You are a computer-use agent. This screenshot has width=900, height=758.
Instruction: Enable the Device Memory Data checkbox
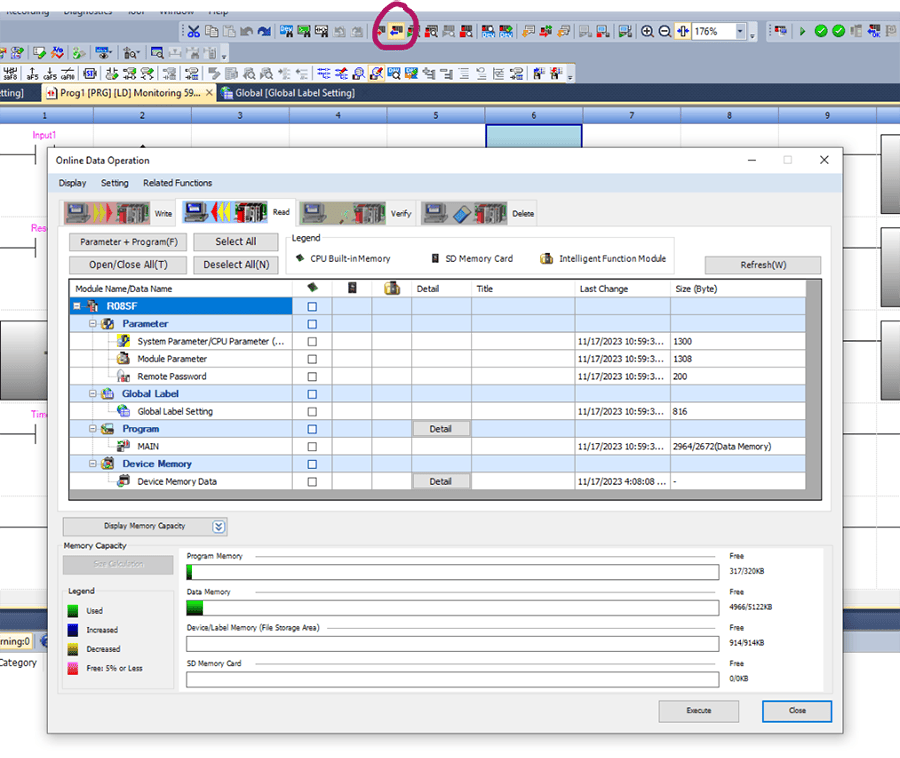pos(312,482)
